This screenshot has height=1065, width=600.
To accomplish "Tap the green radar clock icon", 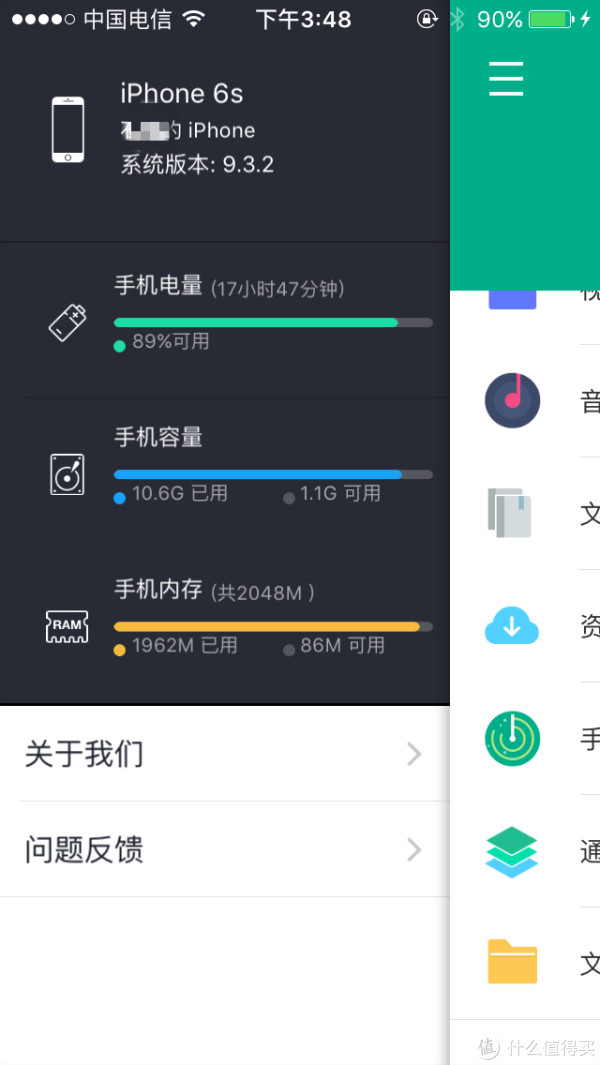I will click(x=512, y=738).
